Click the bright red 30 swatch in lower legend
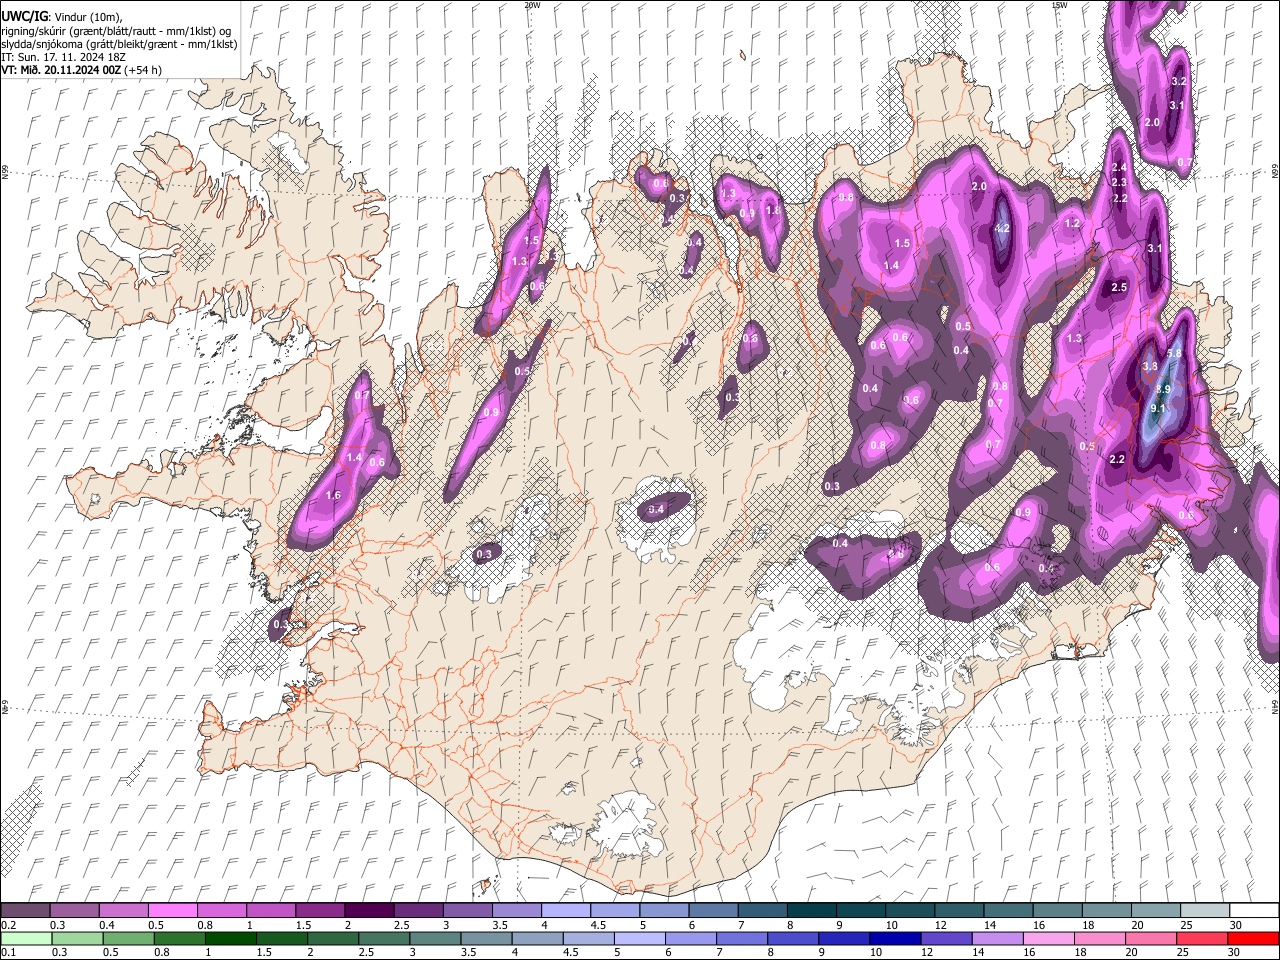This screenshot has height=960, width=1280. 1253,938
